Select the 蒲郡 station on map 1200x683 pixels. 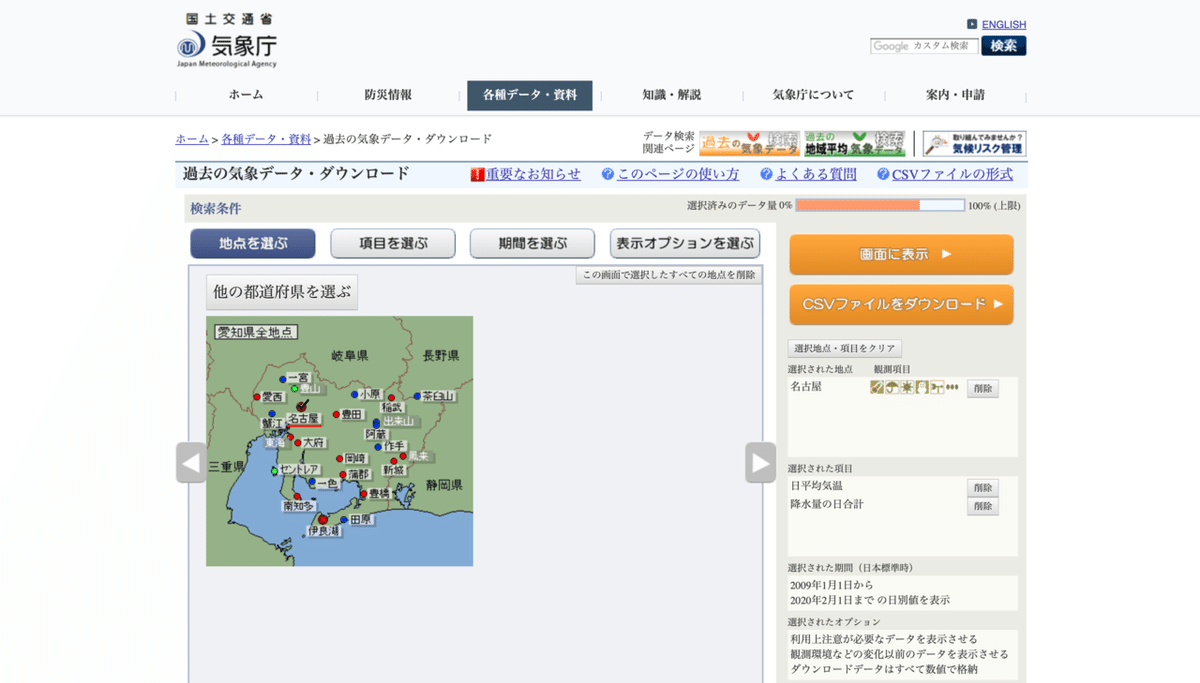(343, 474)
